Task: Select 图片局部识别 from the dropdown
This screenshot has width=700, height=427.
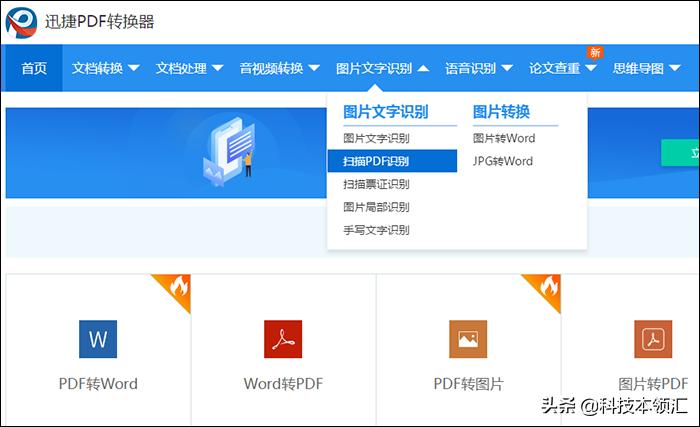Action: 376,207
